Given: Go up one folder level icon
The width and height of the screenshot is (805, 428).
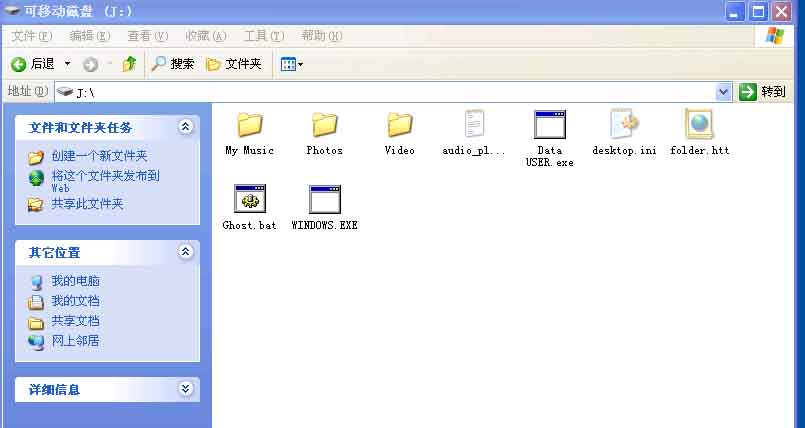Looking at the screenshot, I should (x=129, y=64).
